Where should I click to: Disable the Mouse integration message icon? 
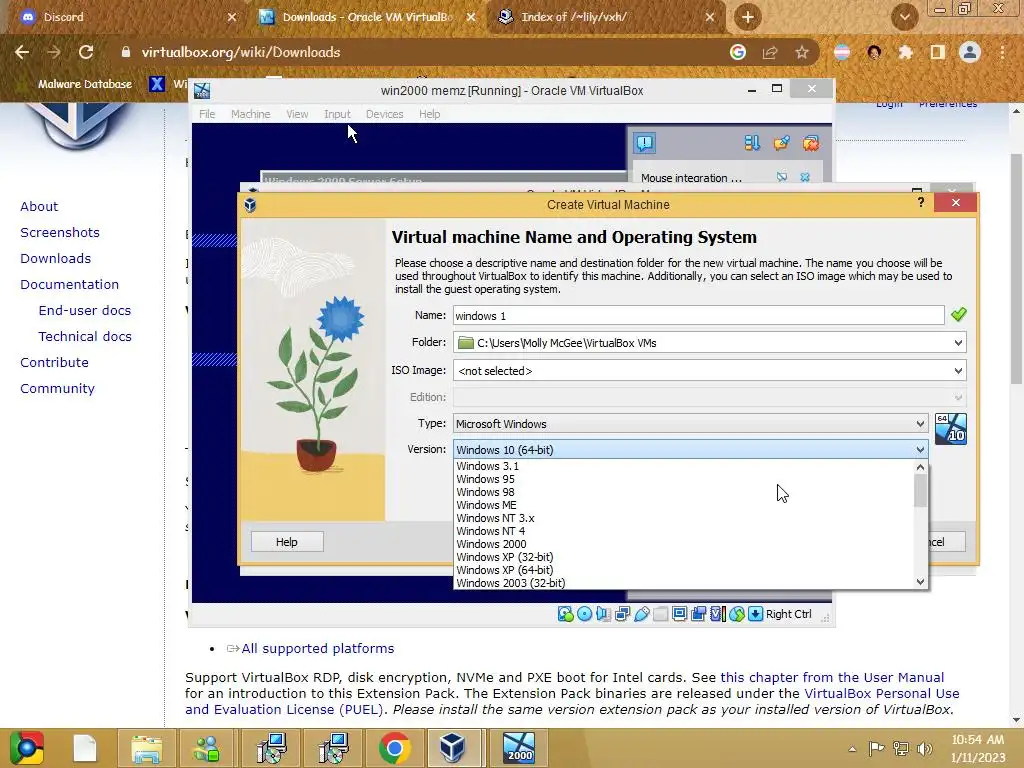782,177
